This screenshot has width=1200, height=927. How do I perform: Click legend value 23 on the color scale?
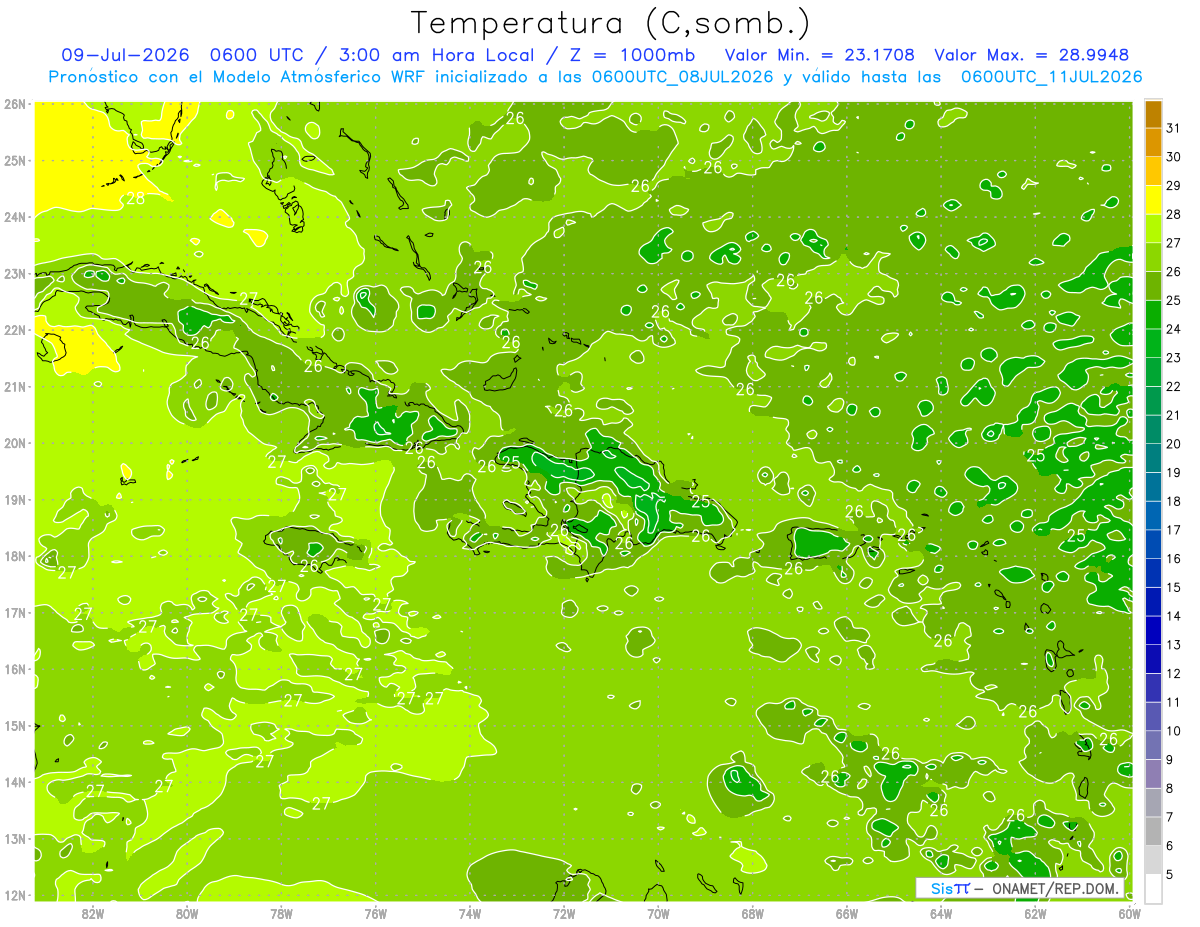point(1174,358)
